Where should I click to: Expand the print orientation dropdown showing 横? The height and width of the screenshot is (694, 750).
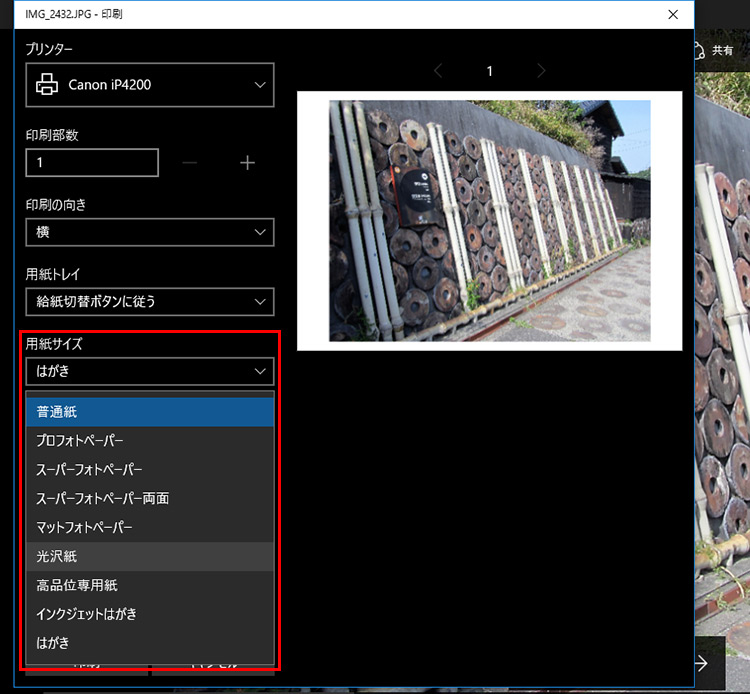[x=150, y=232]
